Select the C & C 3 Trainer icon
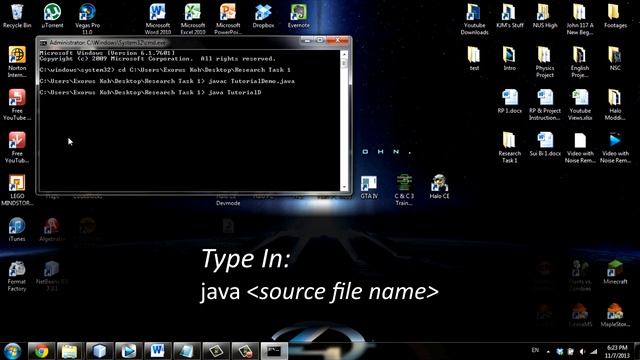Viewport: 640px width, 360px height. 404,190
